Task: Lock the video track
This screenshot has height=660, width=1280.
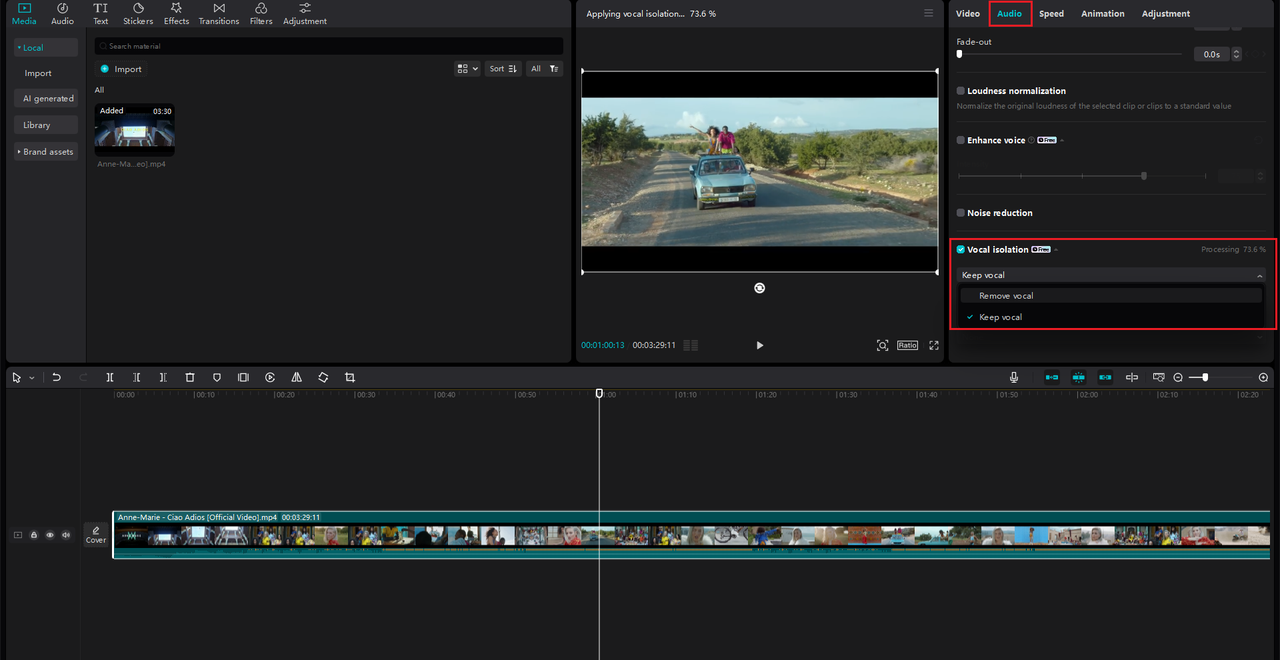Action: point(33,535)
